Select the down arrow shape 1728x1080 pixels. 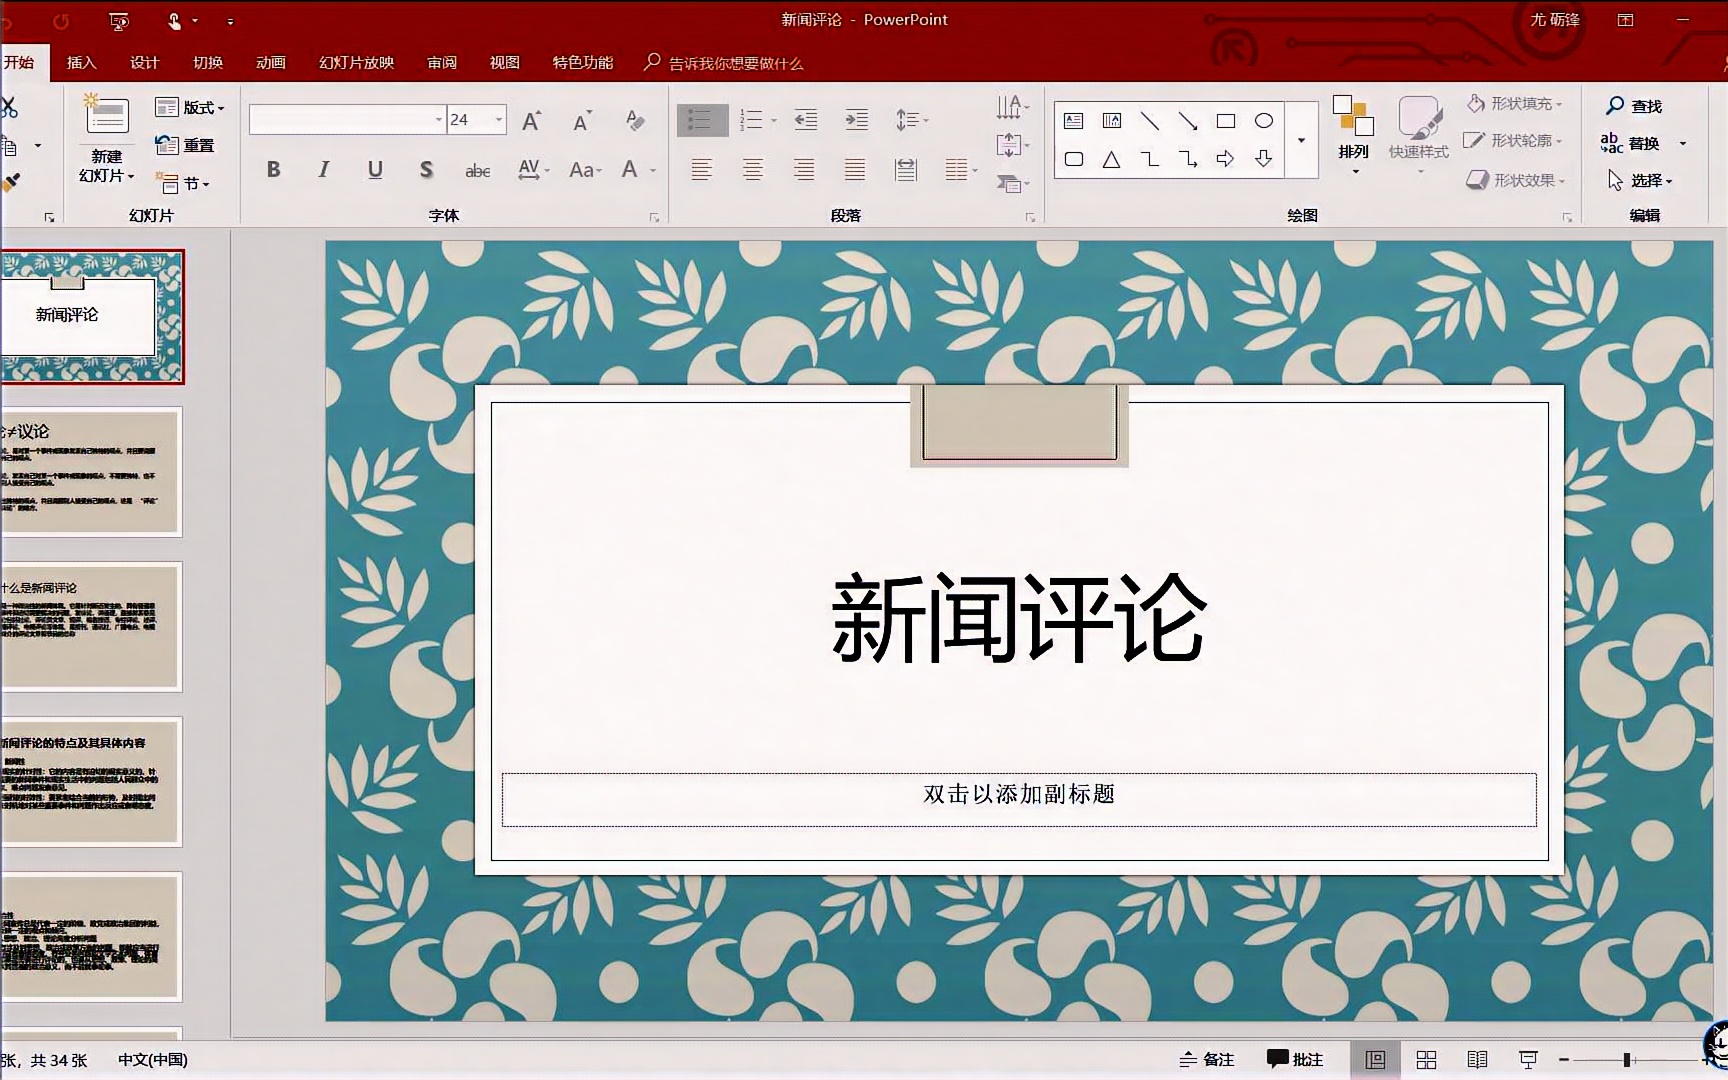coord(1264,159)
